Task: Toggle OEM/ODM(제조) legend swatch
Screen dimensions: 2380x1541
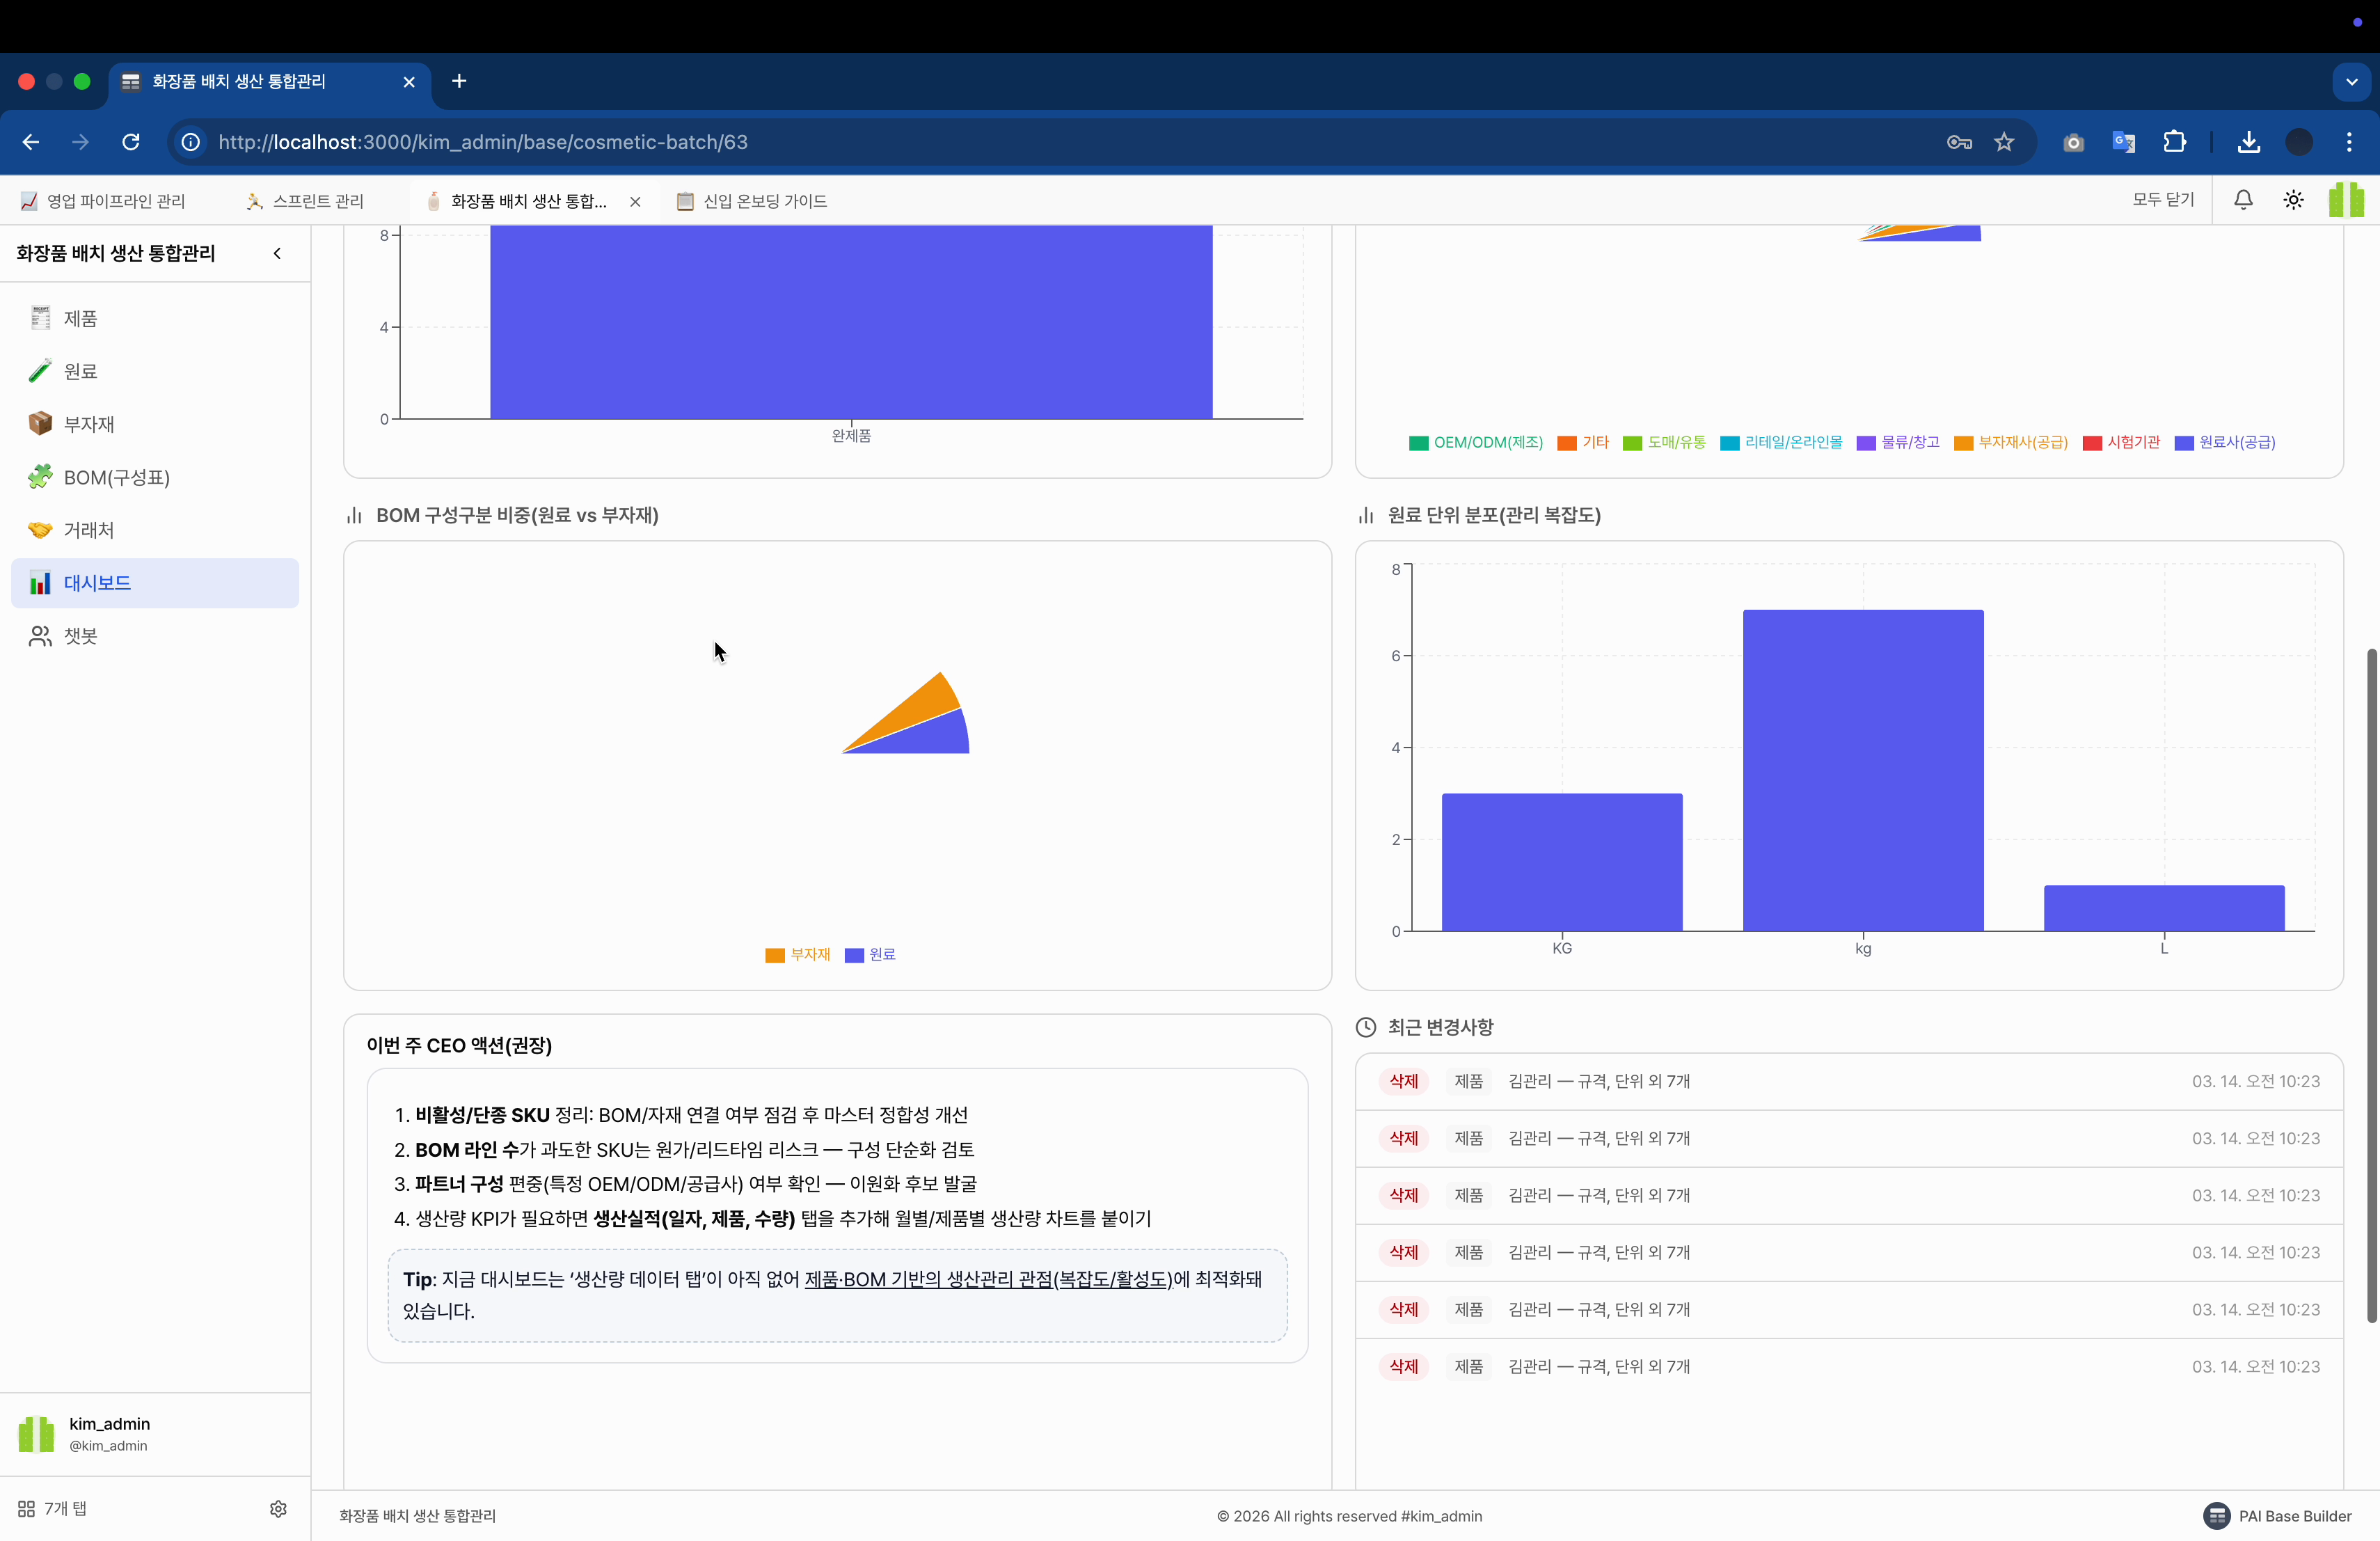Action: click(x=1418, y=443)
